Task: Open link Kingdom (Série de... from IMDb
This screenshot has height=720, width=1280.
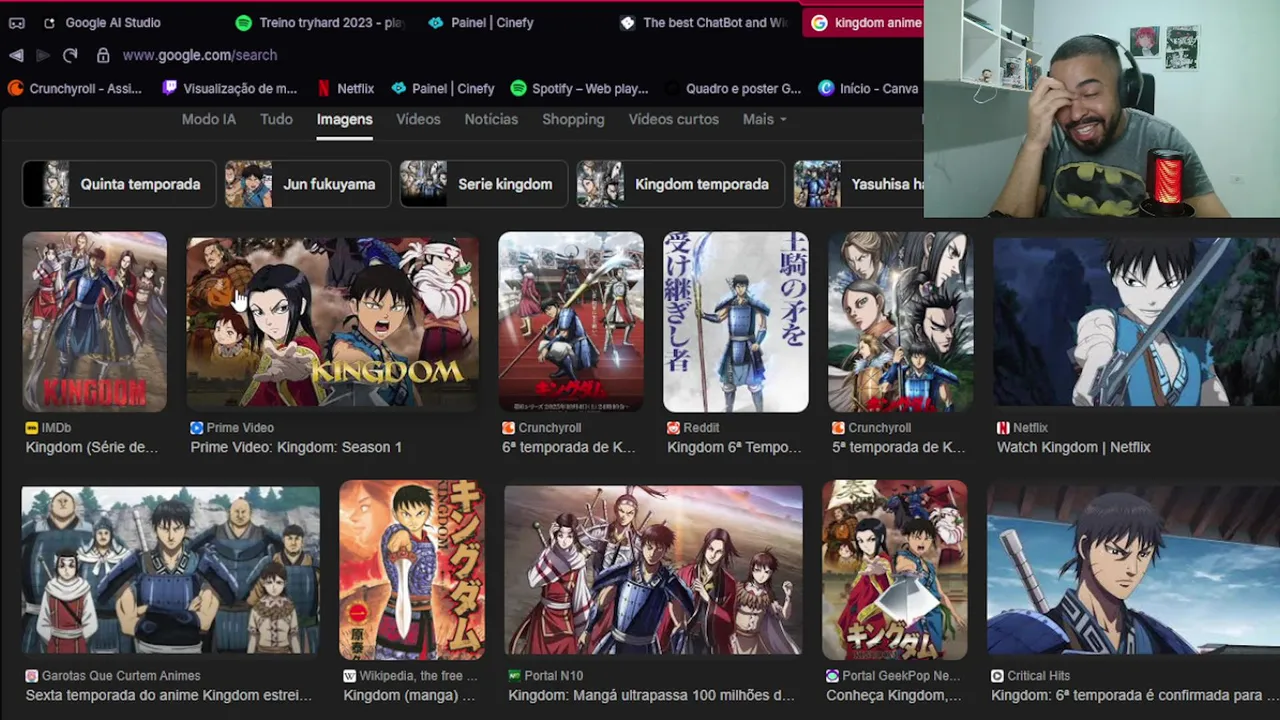Action: [x=92, y=447]
